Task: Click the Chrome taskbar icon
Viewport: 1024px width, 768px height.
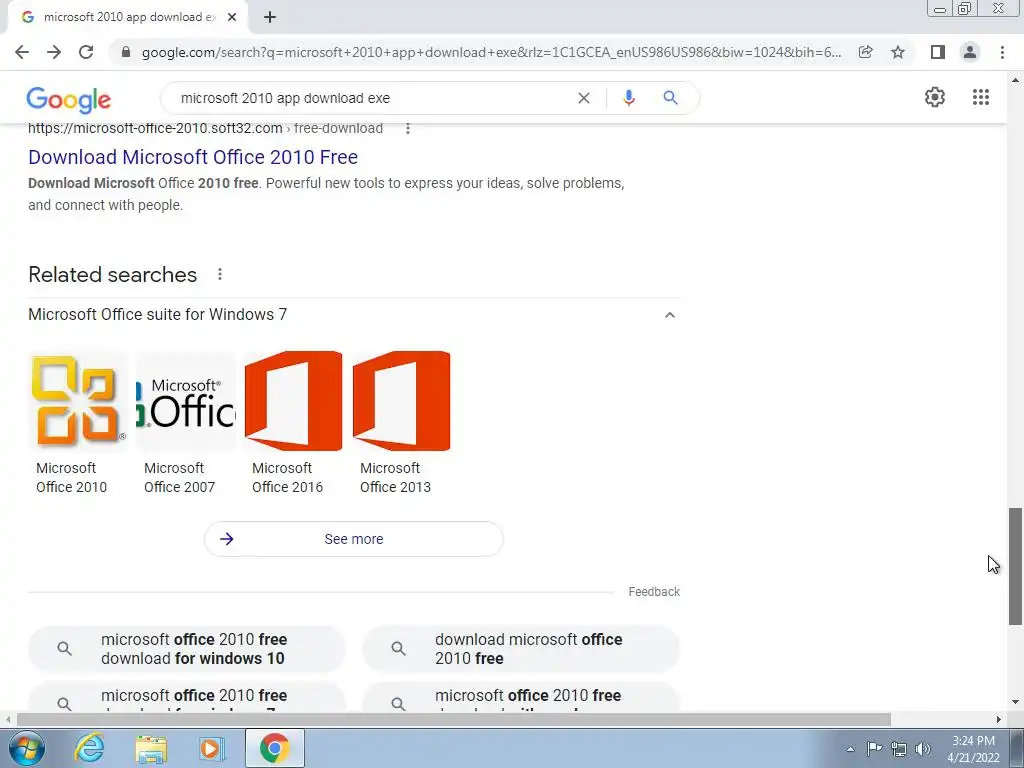Action: point(274,748)
